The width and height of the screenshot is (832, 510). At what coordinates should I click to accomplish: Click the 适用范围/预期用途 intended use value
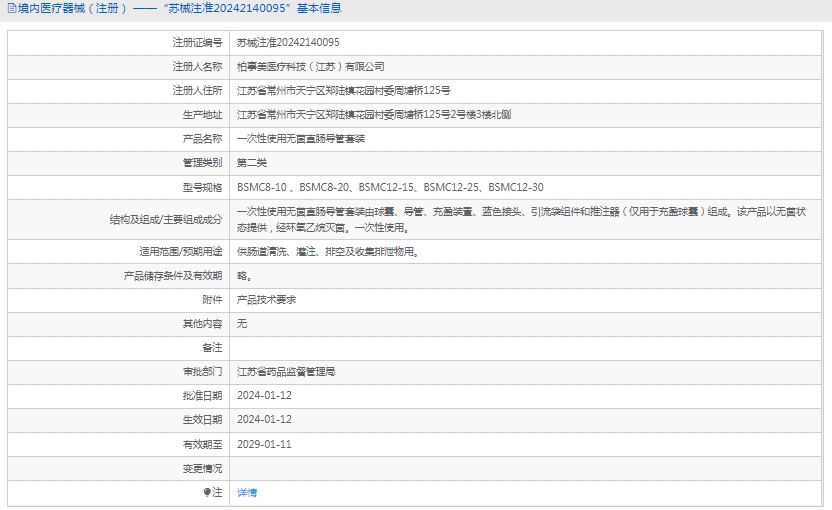(327, 252)
